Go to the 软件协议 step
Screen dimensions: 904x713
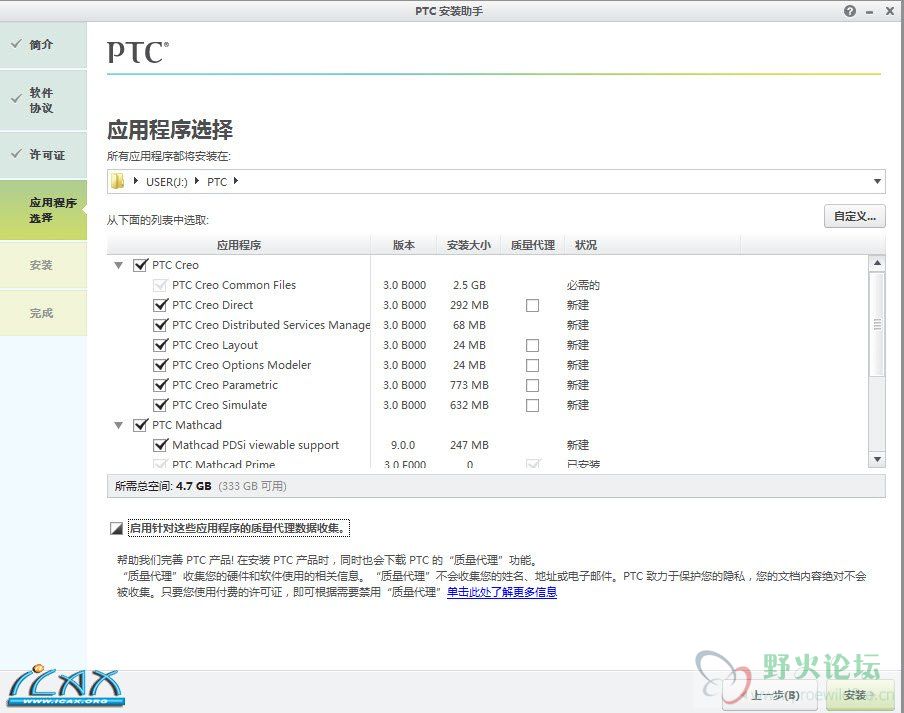43,100
